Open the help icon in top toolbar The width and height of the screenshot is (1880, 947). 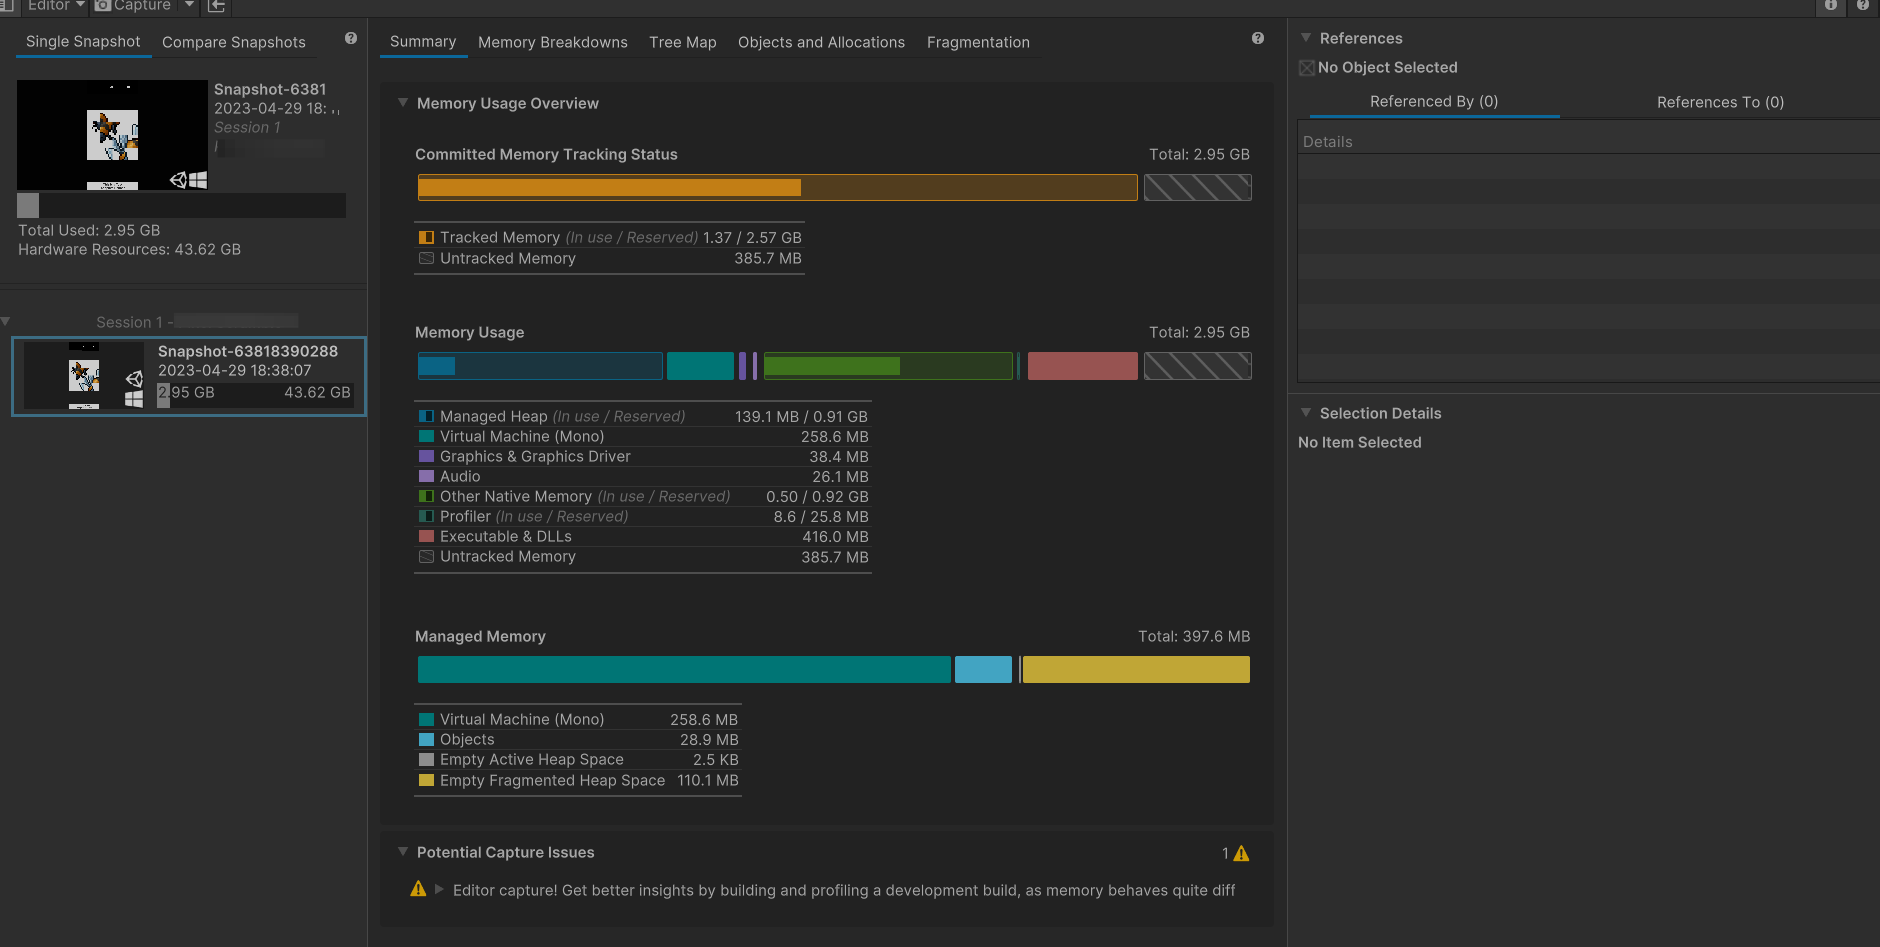(1863, 6)
